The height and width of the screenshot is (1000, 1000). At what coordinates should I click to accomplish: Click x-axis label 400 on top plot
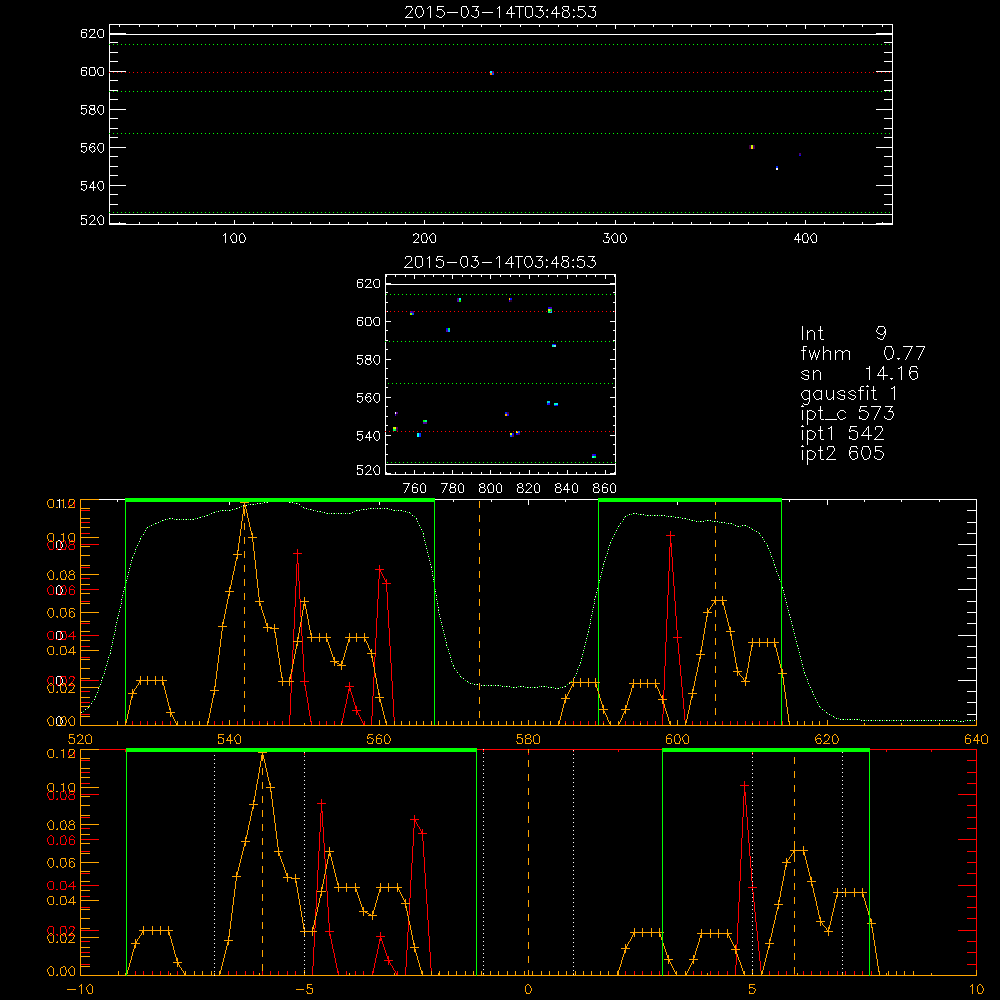(805, 239)
